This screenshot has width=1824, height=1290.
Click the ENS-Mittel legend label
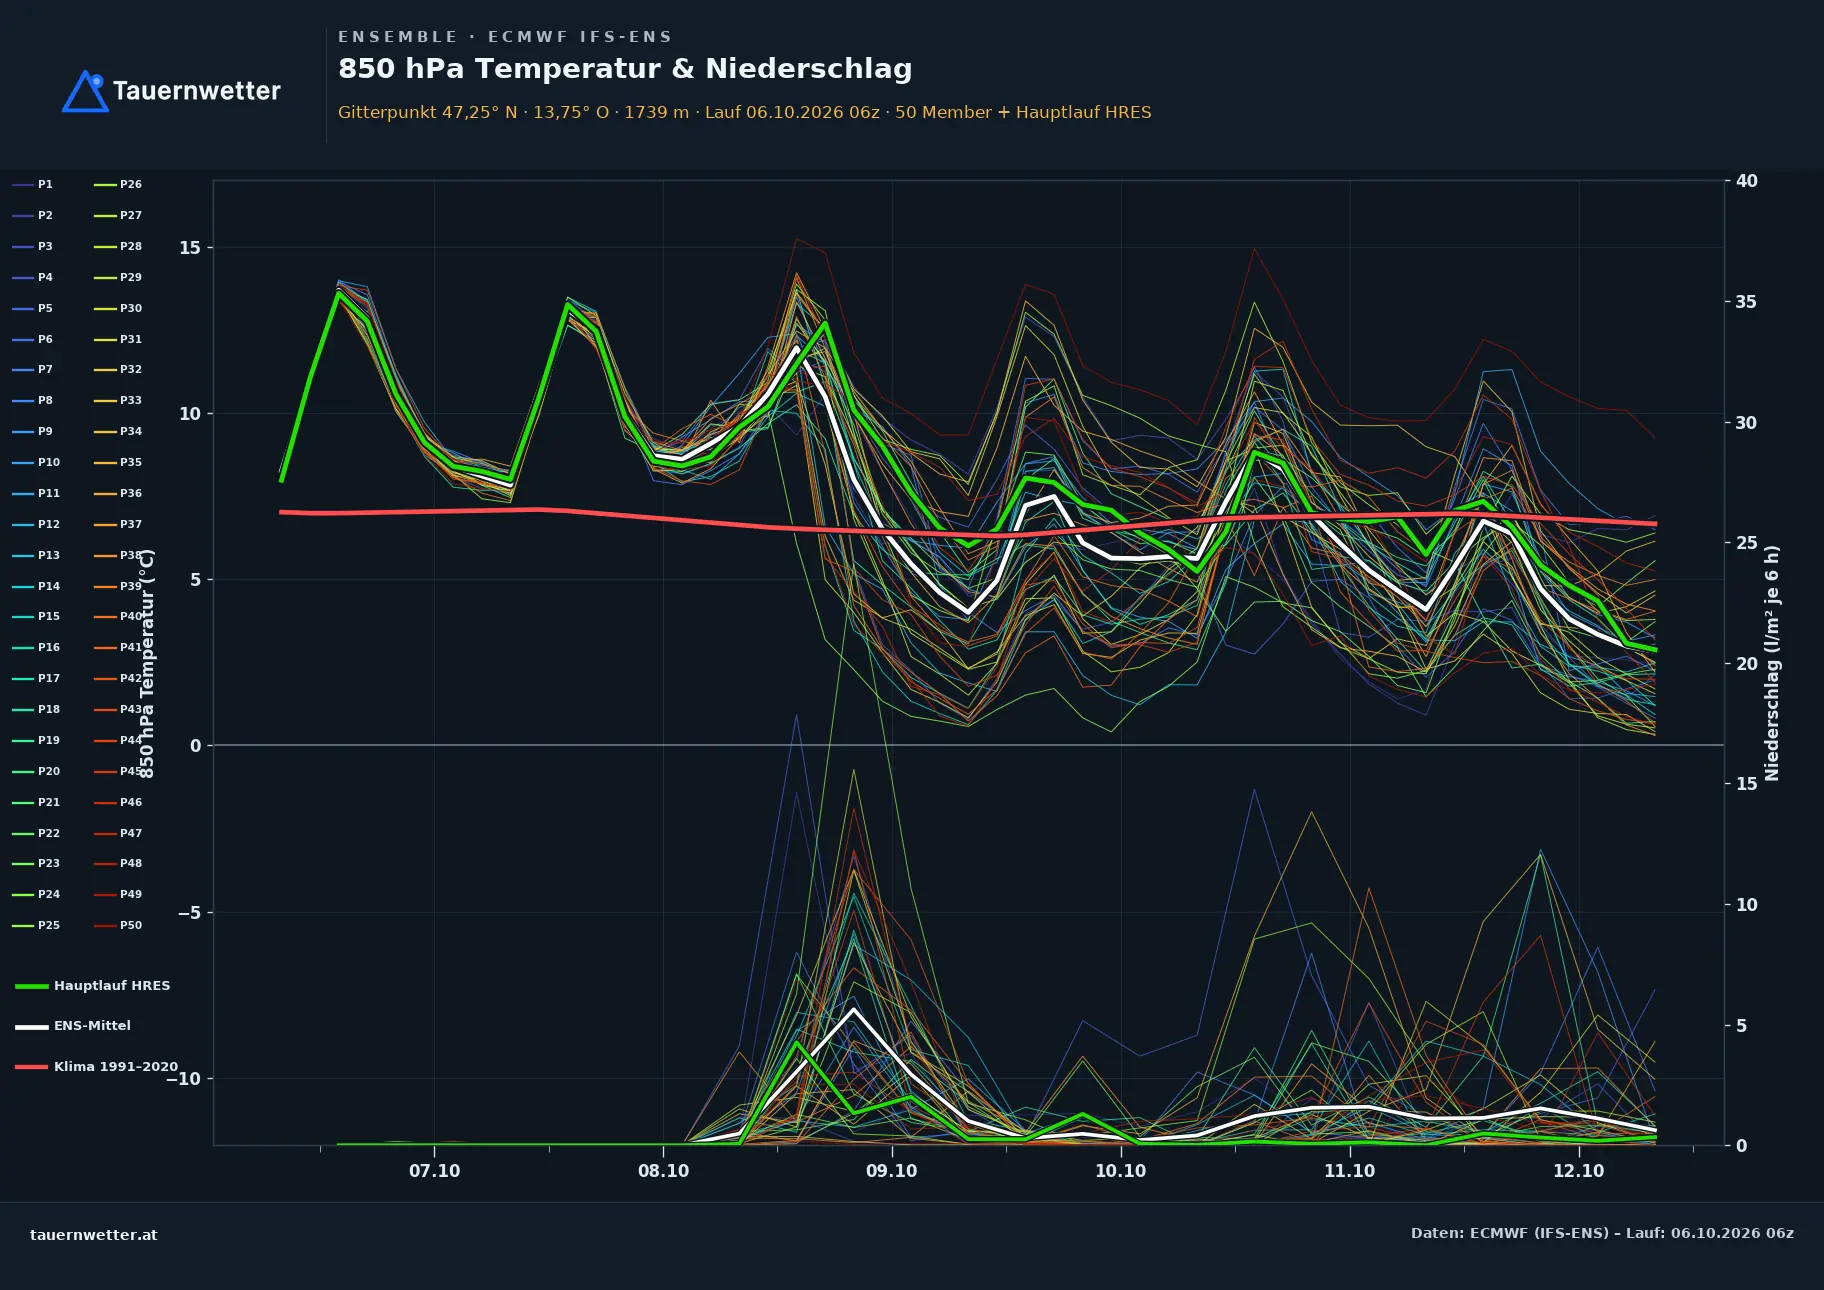point(92,1026)
